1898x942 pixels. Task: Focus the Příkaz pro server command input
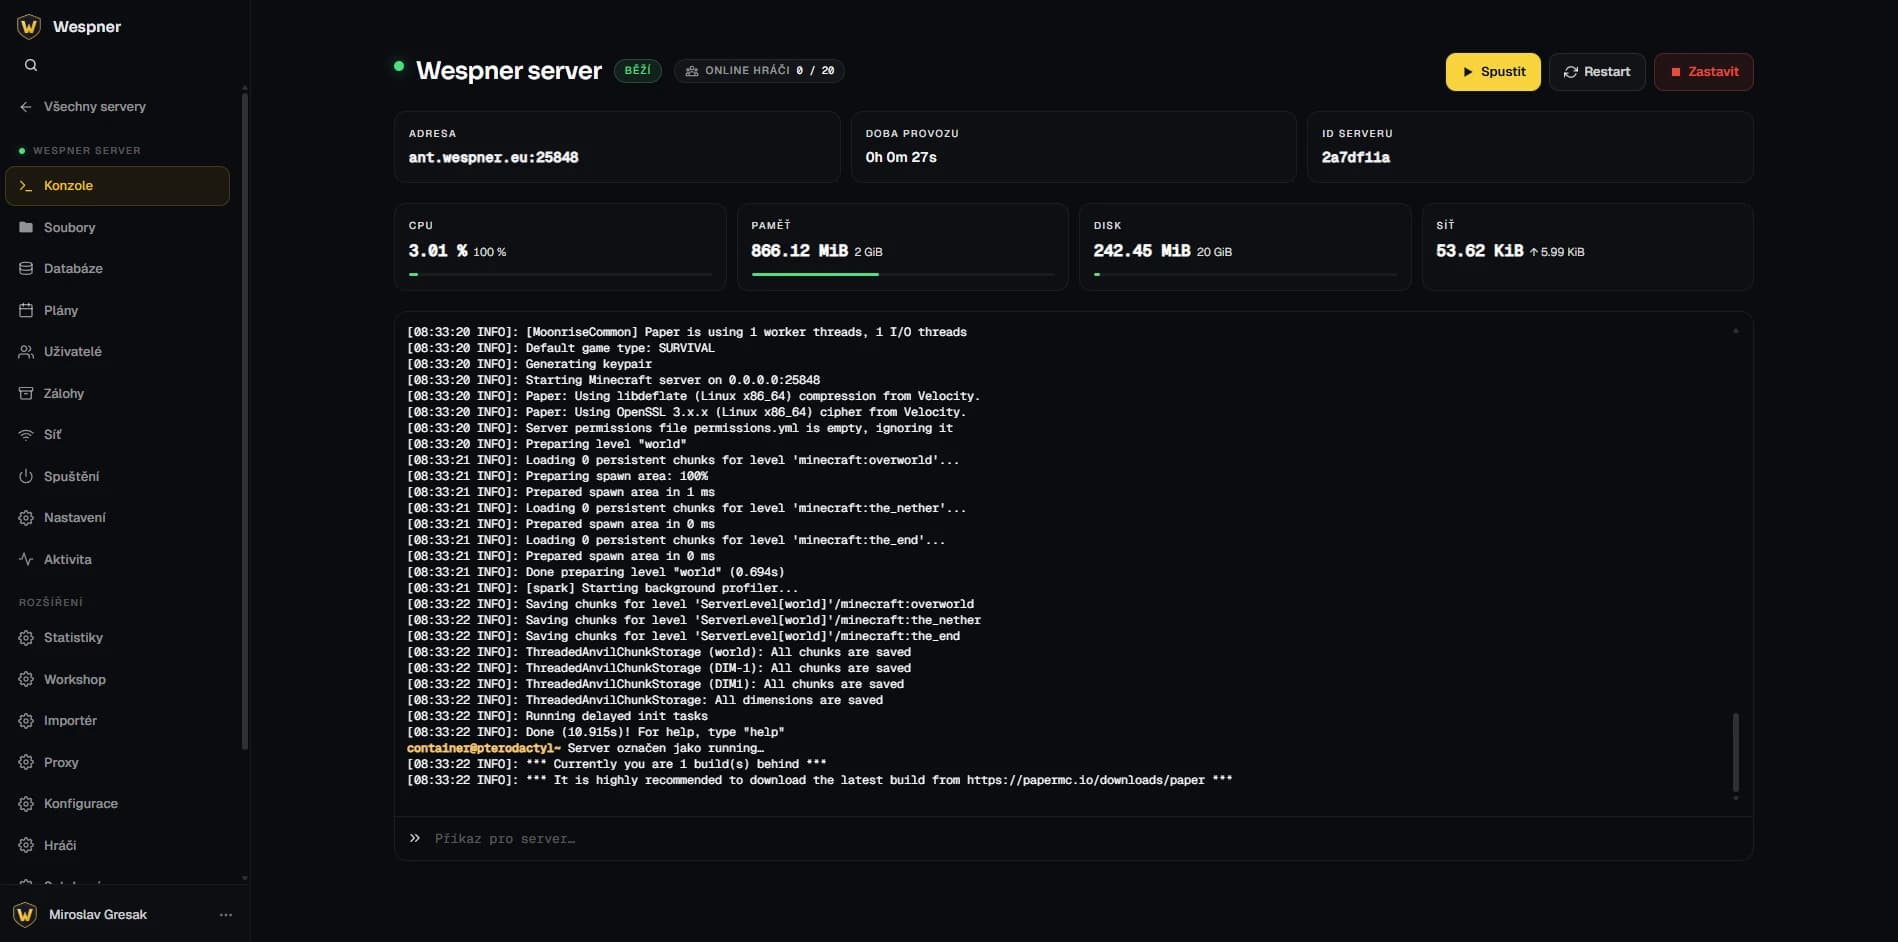pyautogui.click(x=1088, y=839)
